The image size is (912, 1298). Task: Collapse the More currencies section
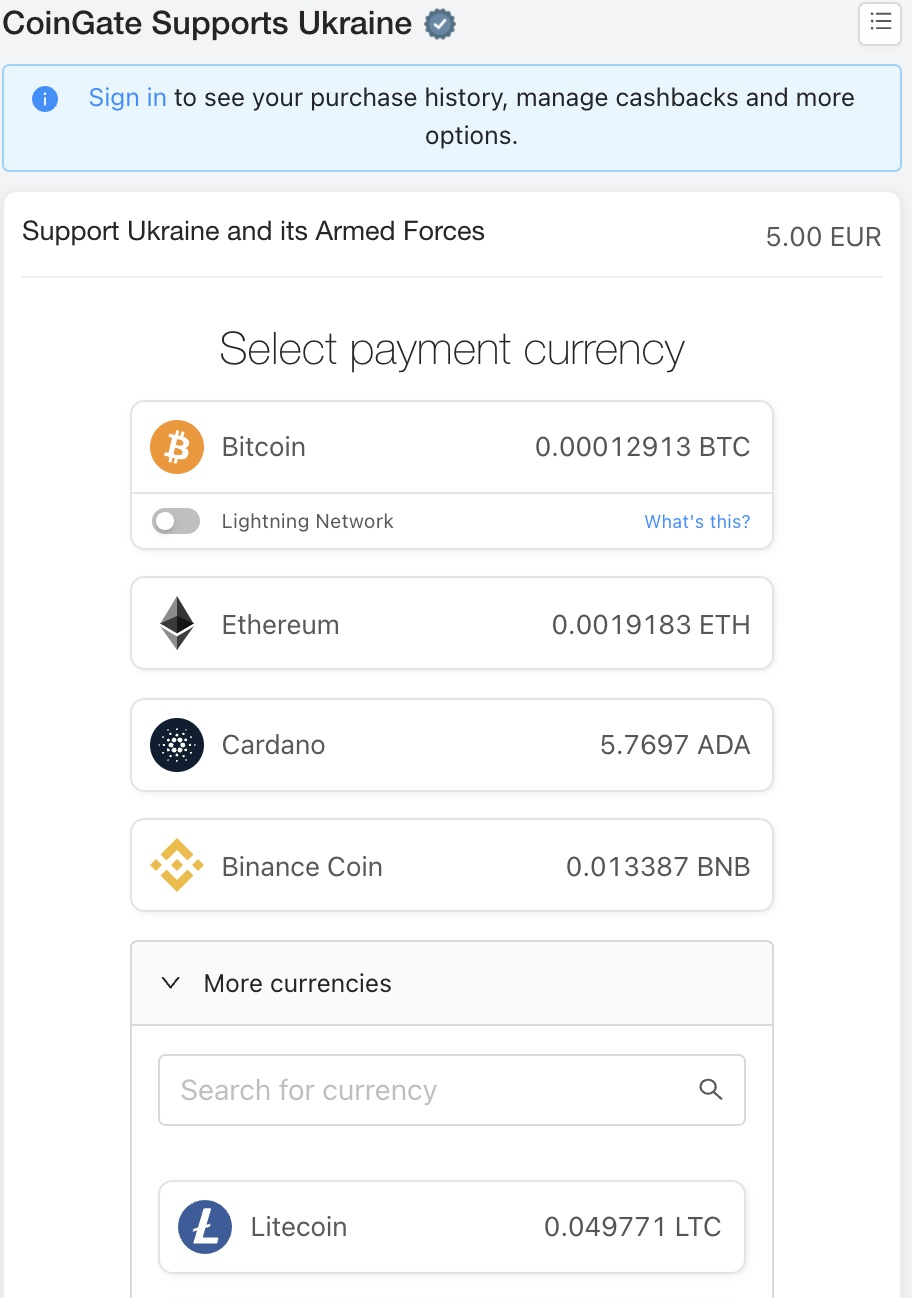click(x=298, y=983)
